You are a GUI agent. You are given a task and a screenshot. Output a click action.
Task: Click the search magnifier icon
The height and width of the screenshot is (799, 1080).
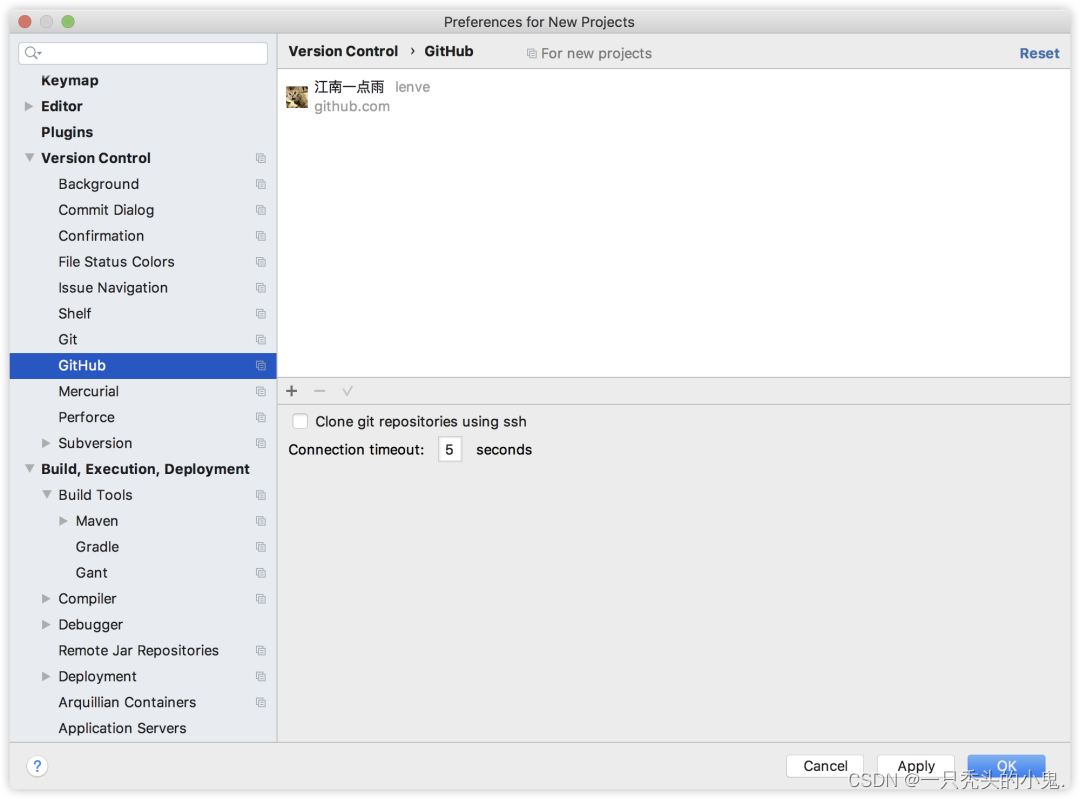point(32,52)
